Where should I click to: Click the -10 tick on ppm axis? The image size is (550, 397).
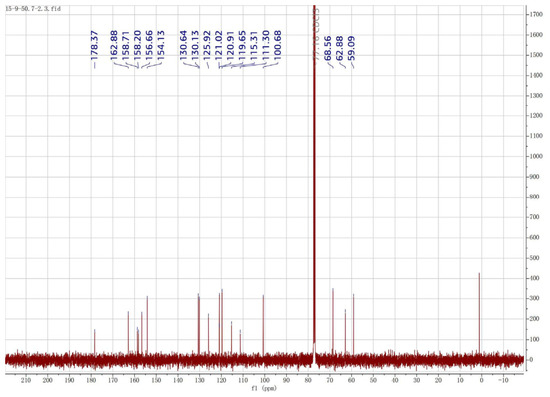click(x=503, y=381)
